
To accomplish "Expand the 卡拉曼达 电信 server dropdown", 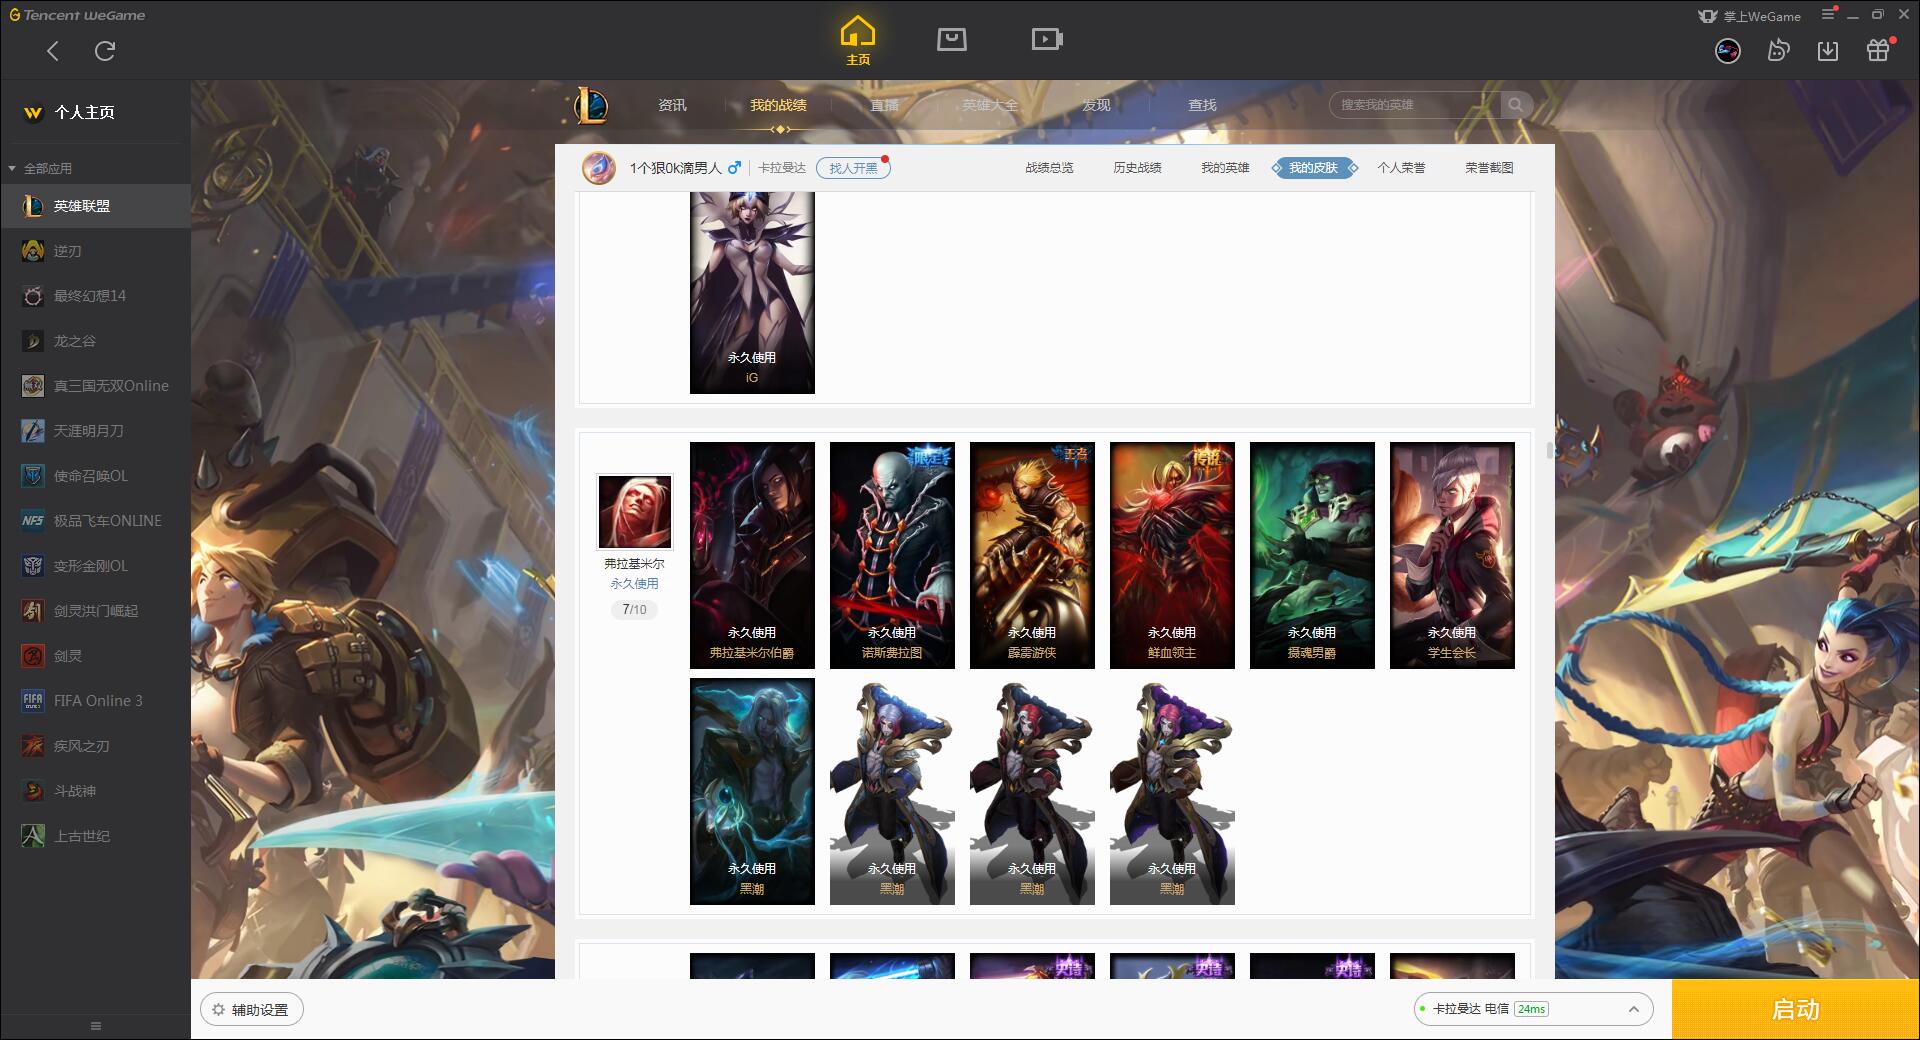I will (1532, 1009).
